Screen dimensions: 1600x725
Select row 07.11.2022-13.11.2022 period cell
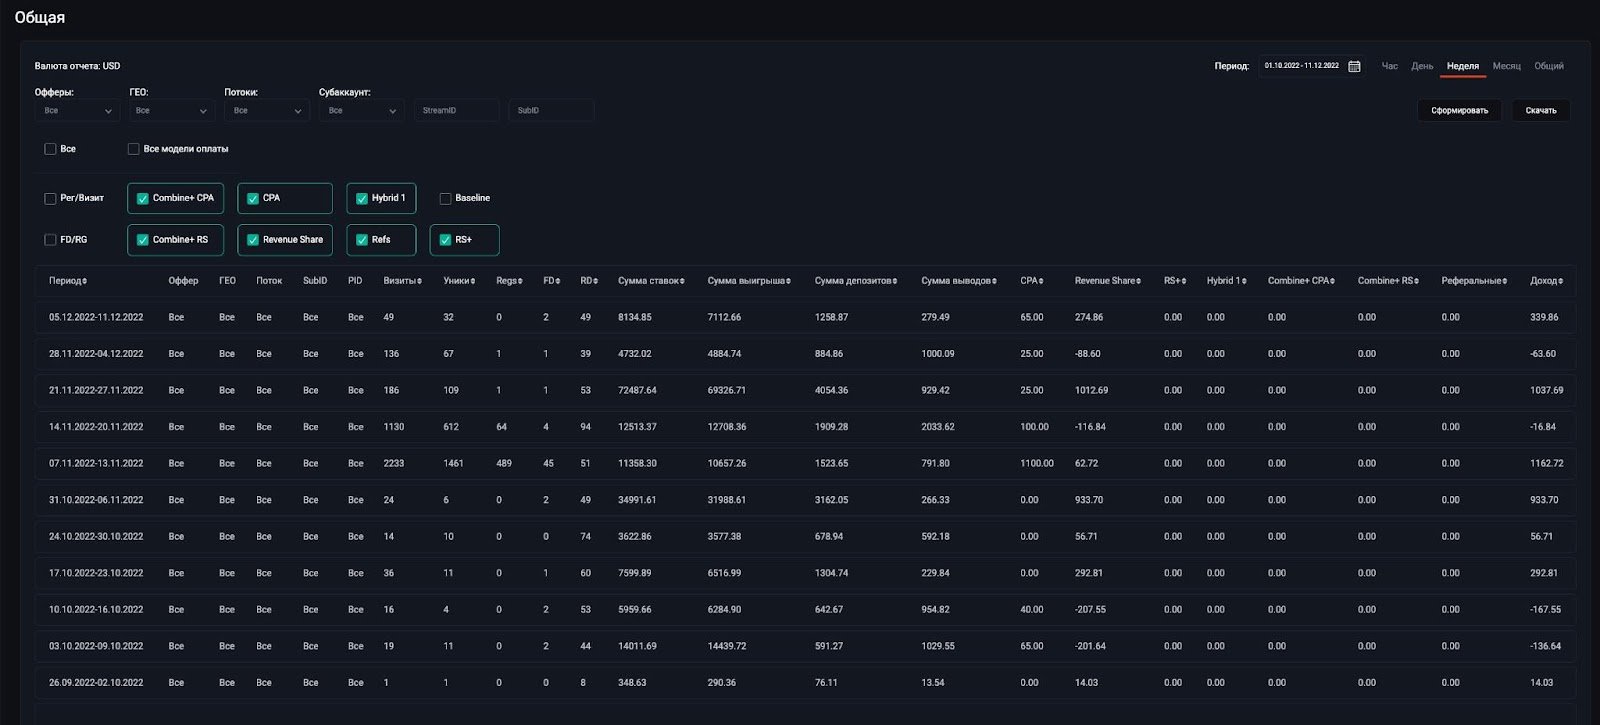[x=96, y=463]
